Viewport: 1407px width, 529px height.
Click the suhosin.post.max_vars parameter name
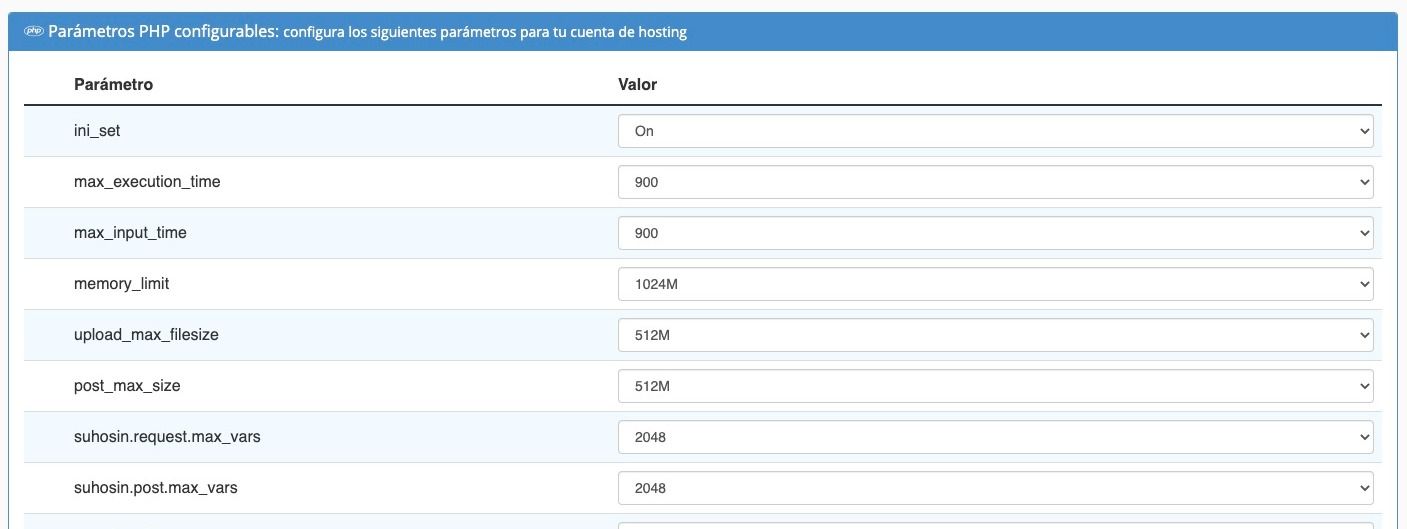point(155,488)
